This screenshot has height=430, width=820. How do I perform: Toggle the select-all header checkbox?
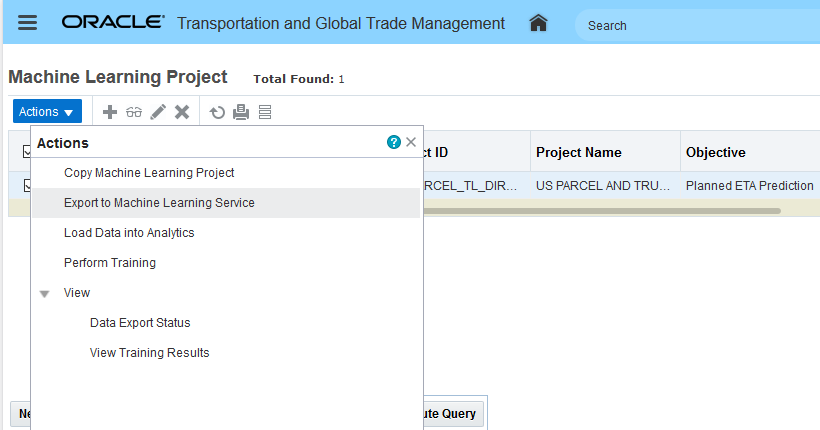click(x=27, y=152)
